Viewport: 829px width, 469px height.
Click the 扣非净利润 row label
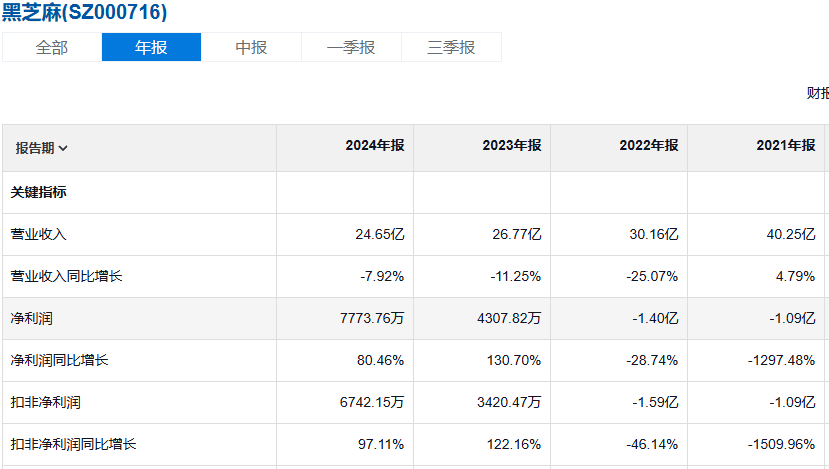[x=45, y=402]
